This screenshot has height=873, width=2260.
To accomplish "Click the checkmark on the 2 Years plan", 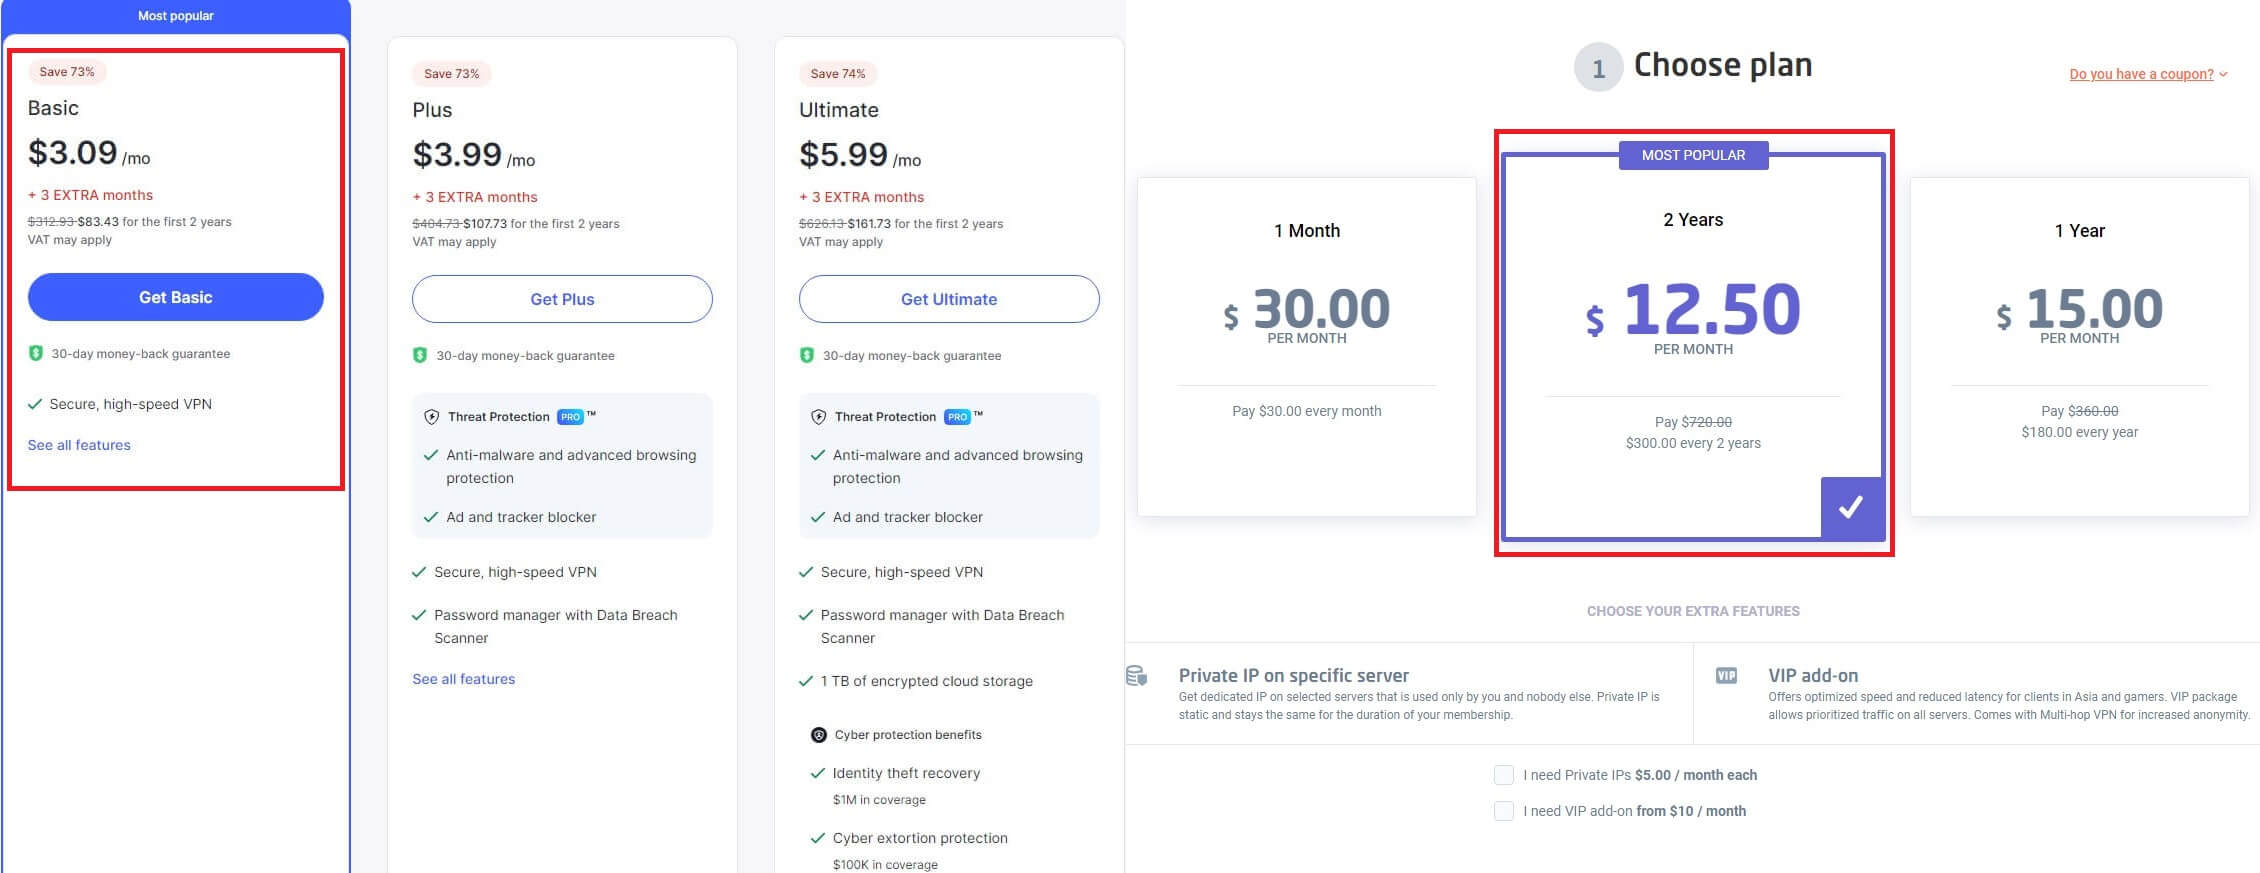I will (x=1851, y=508).
